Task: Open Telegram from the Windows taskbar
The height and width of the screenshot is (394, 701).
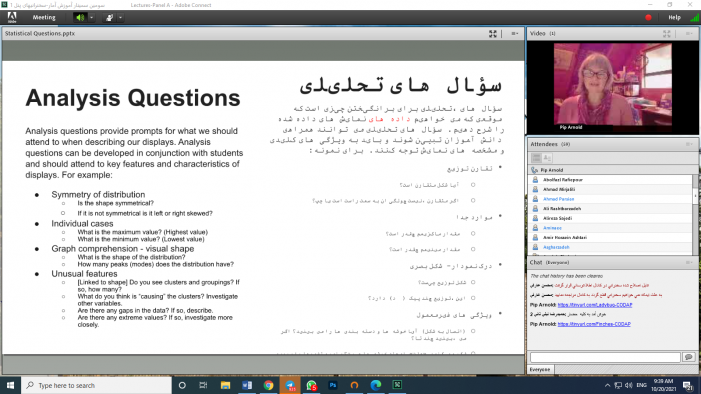Action: pos(290,385)
